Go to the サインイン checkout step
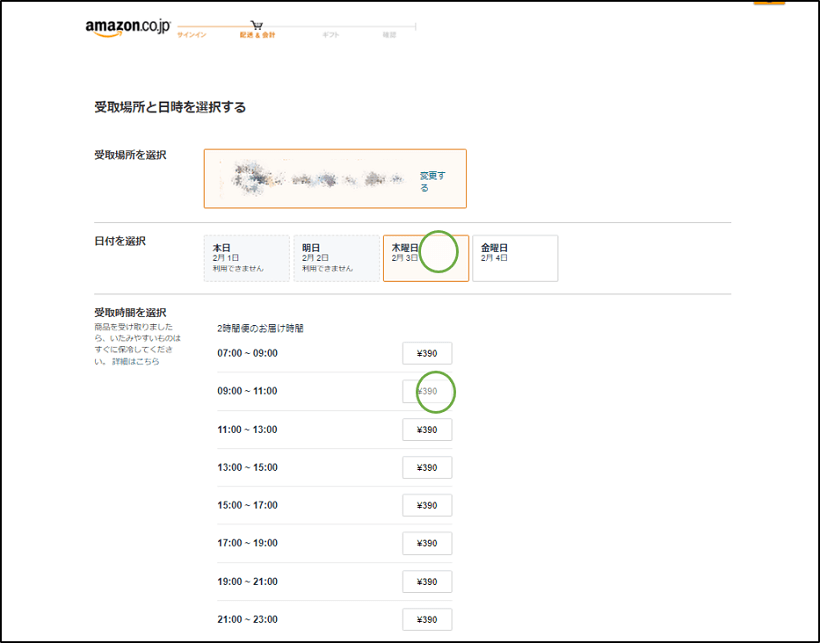The height and width of the screenshot is (643, 820). coord(191,35)
